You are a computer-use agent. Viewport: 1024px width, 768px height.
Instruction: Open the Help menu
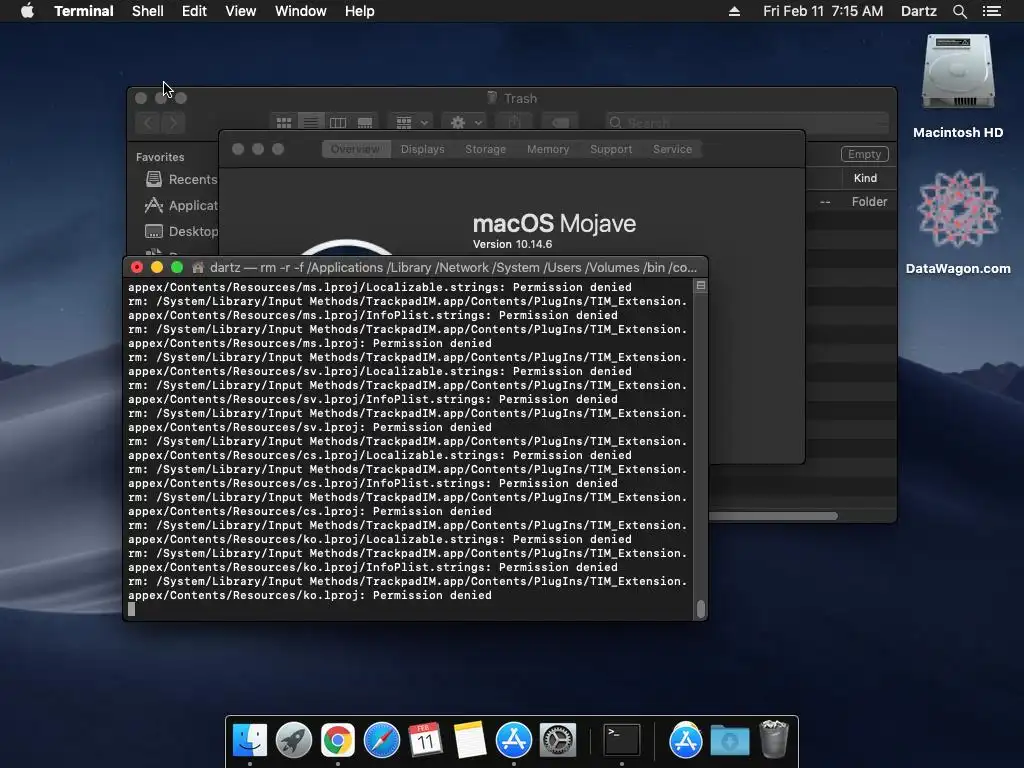[360, 11]
